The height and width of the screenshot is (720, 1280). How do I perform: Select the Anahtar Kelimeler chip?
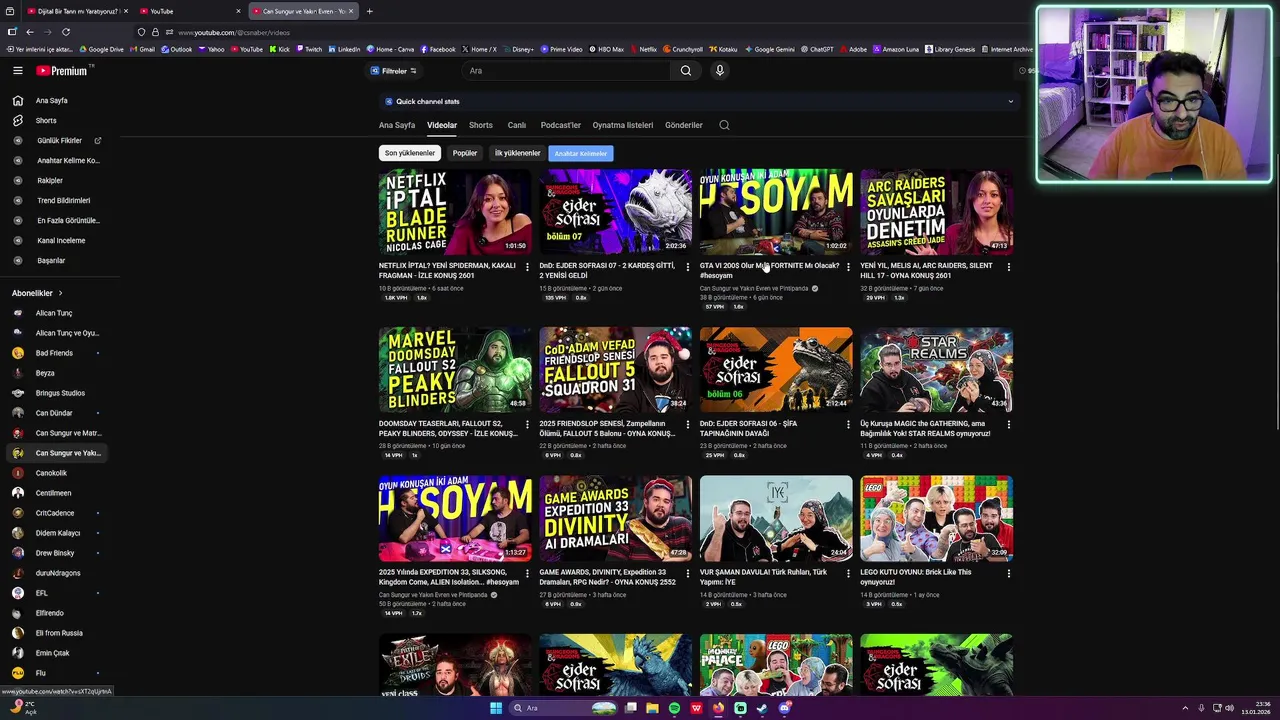coord(581,153)
